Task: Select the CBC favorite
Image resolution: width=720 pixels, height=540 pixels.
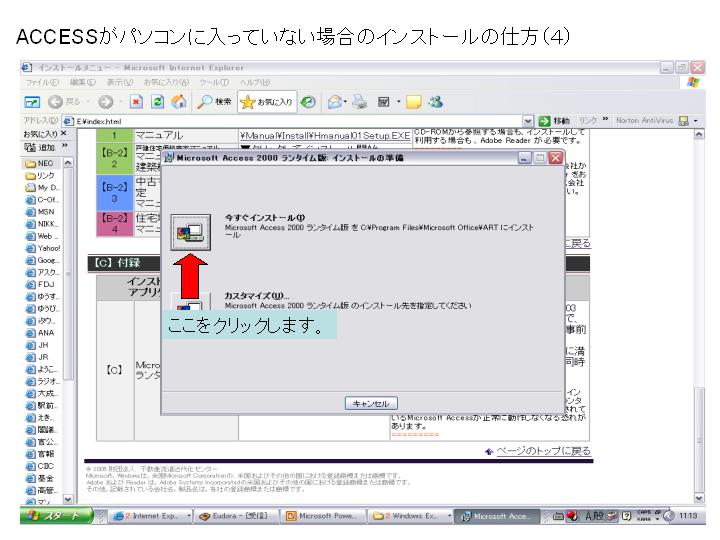Action: (x=40, y=466)
